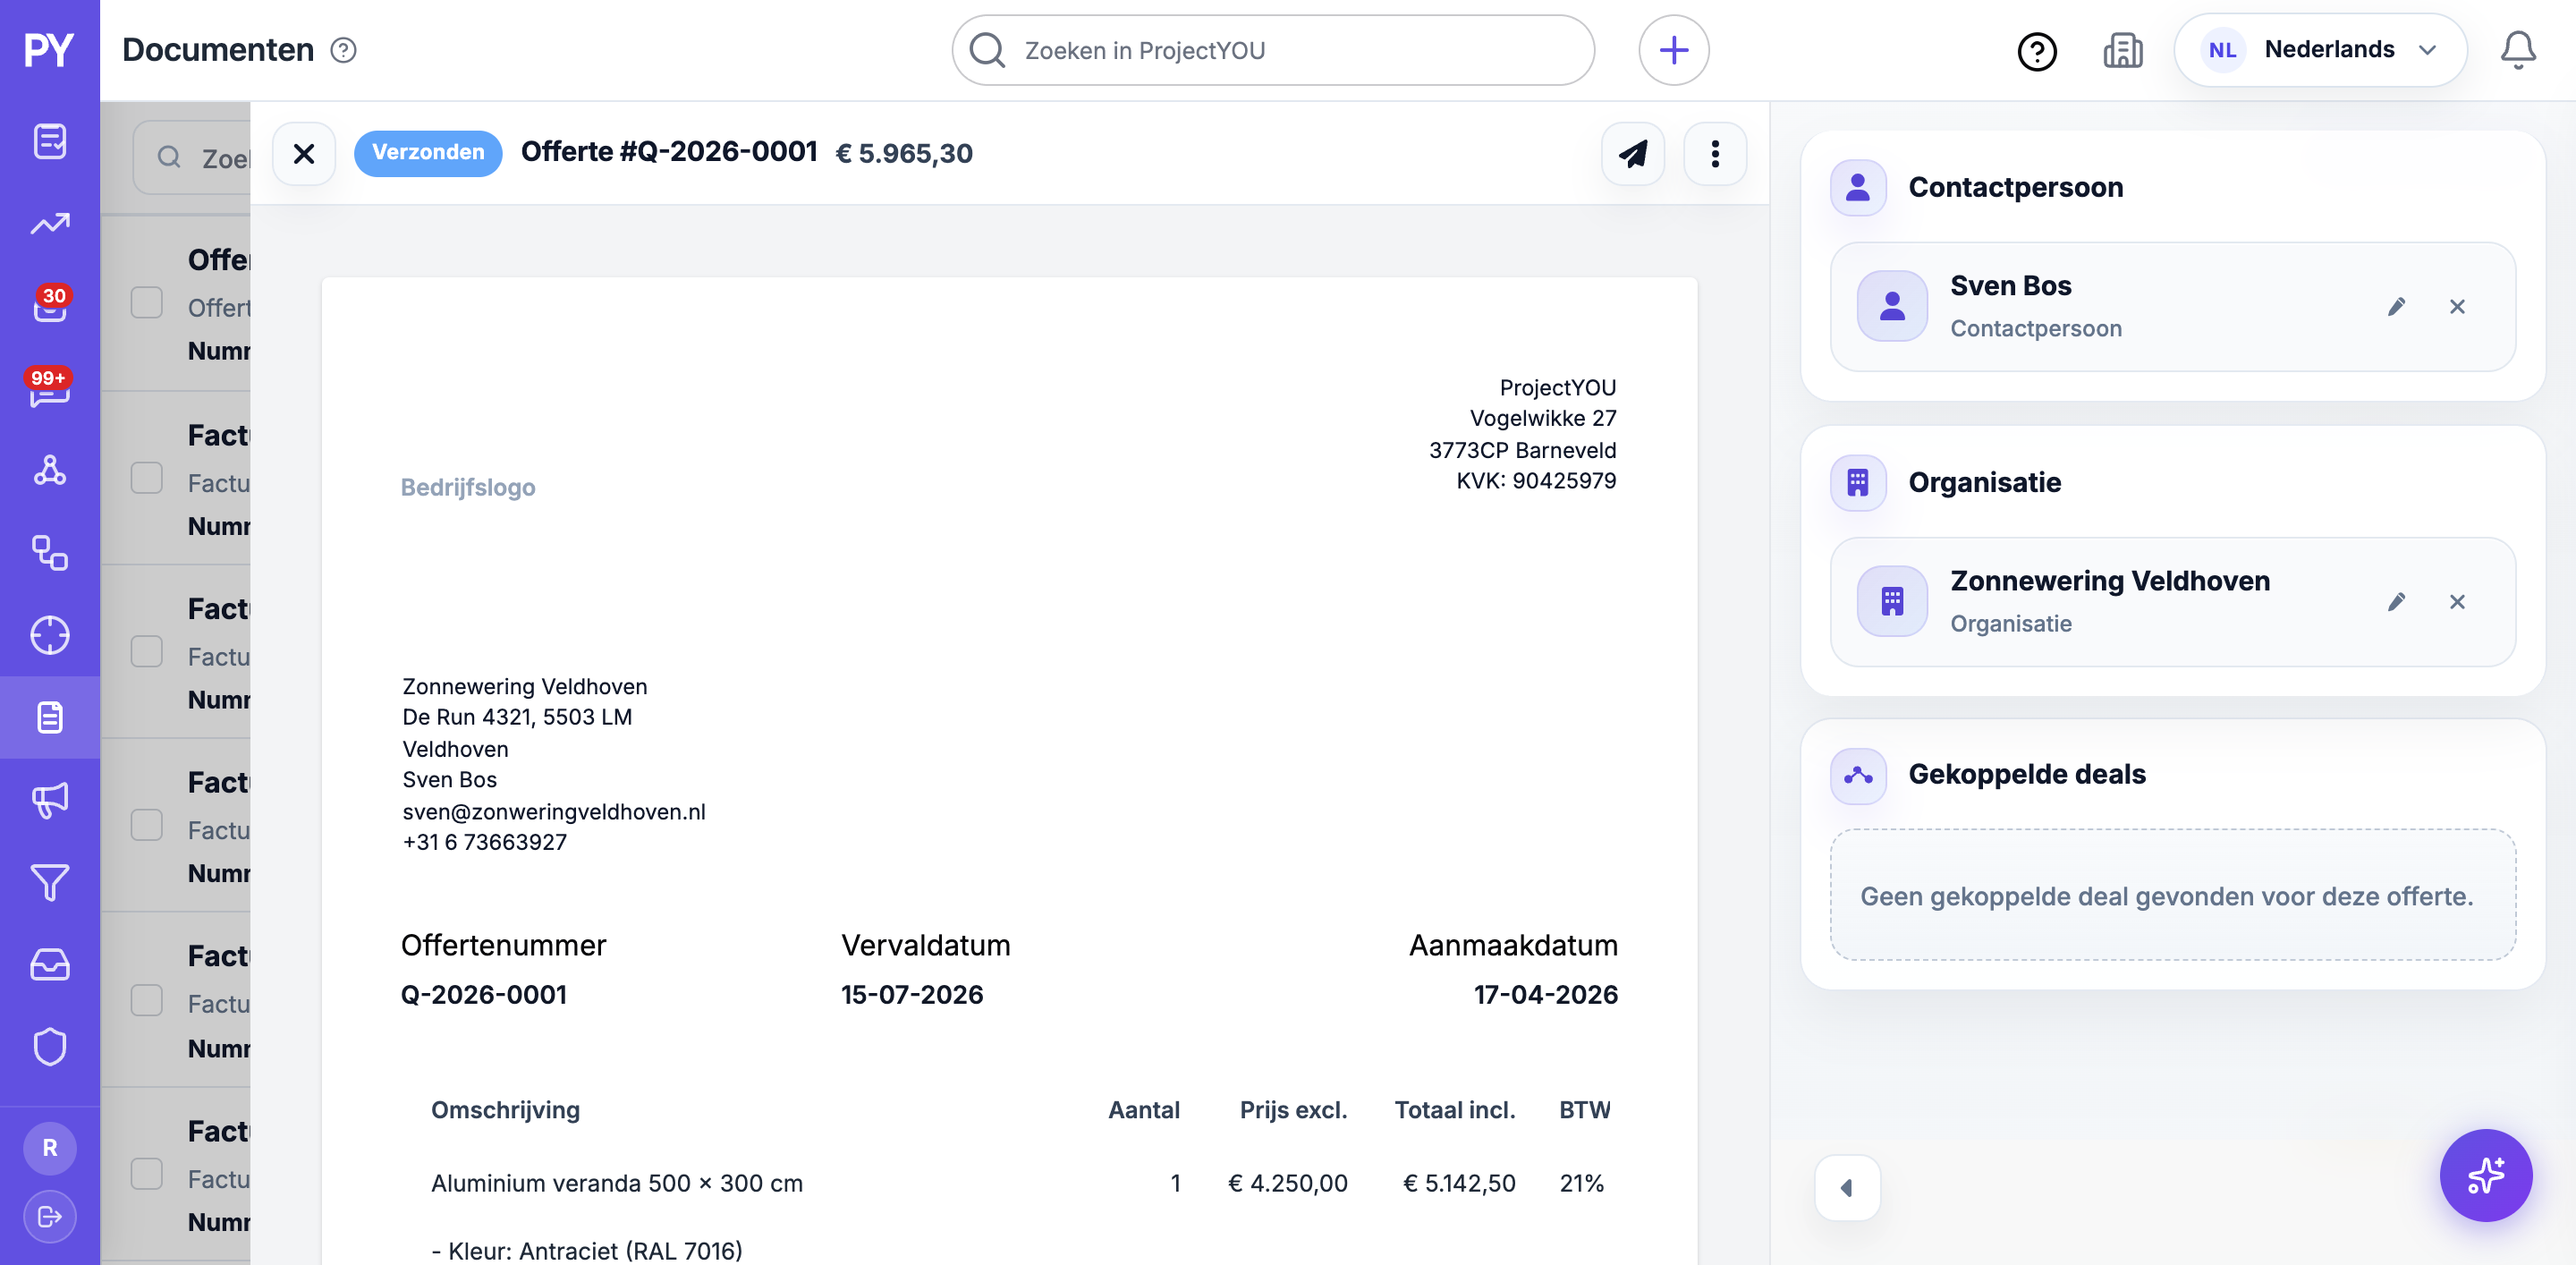This screenshot has width=2576, height=1265.
Task: Open the R user avatar
Action: coord(50,1148)
